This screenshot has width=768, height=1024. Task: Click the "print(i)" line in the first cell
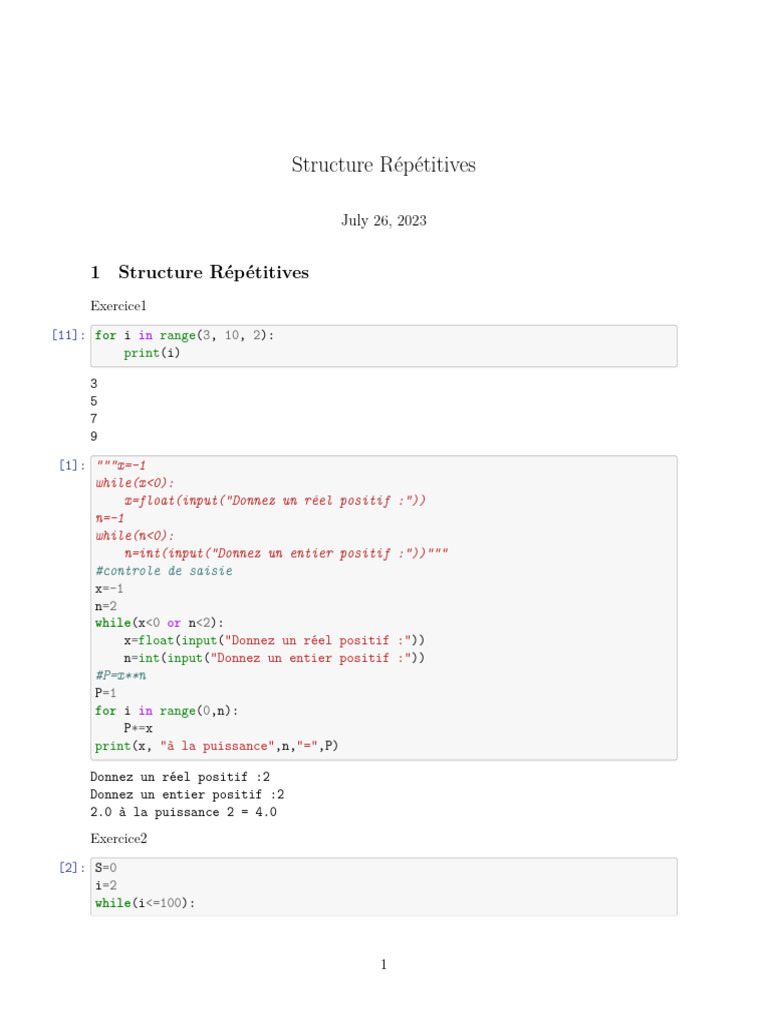[x=152, y=353]
